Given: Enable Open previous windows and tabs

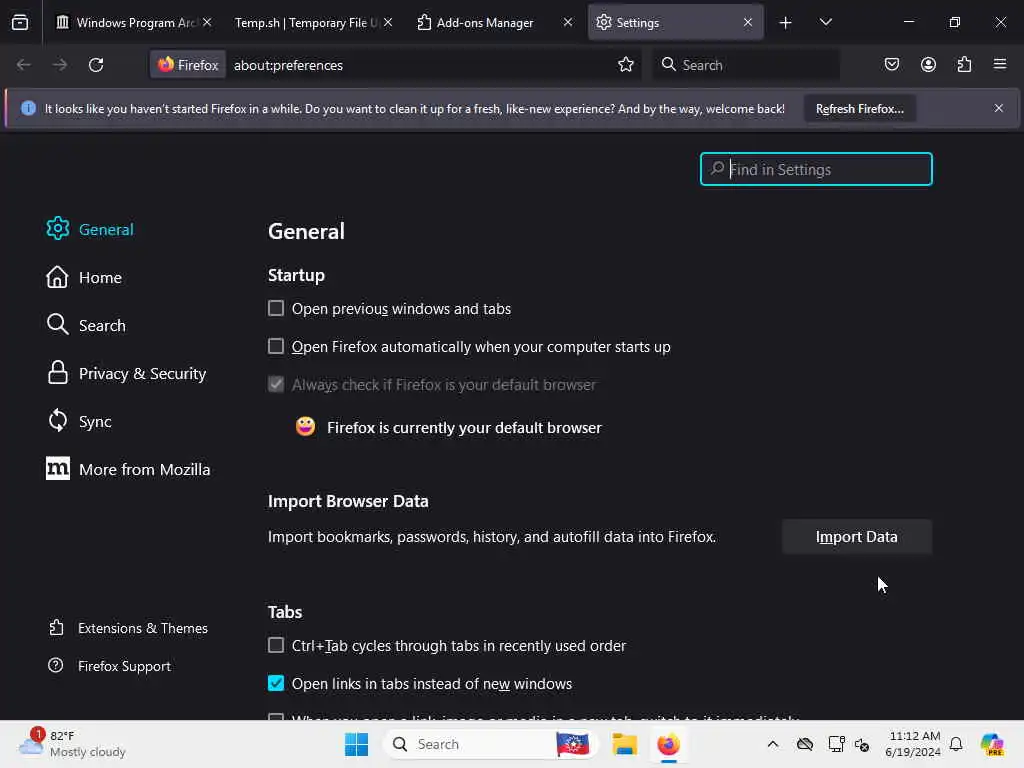Looking at the screenshot, I should coord(276,308).
